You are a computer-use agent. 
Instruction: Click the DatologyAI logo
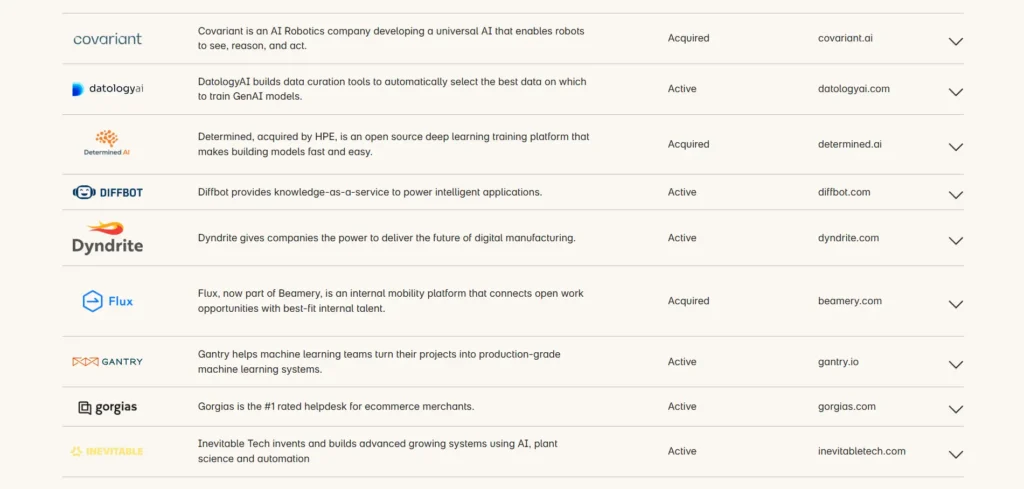(x=107, y=89)
